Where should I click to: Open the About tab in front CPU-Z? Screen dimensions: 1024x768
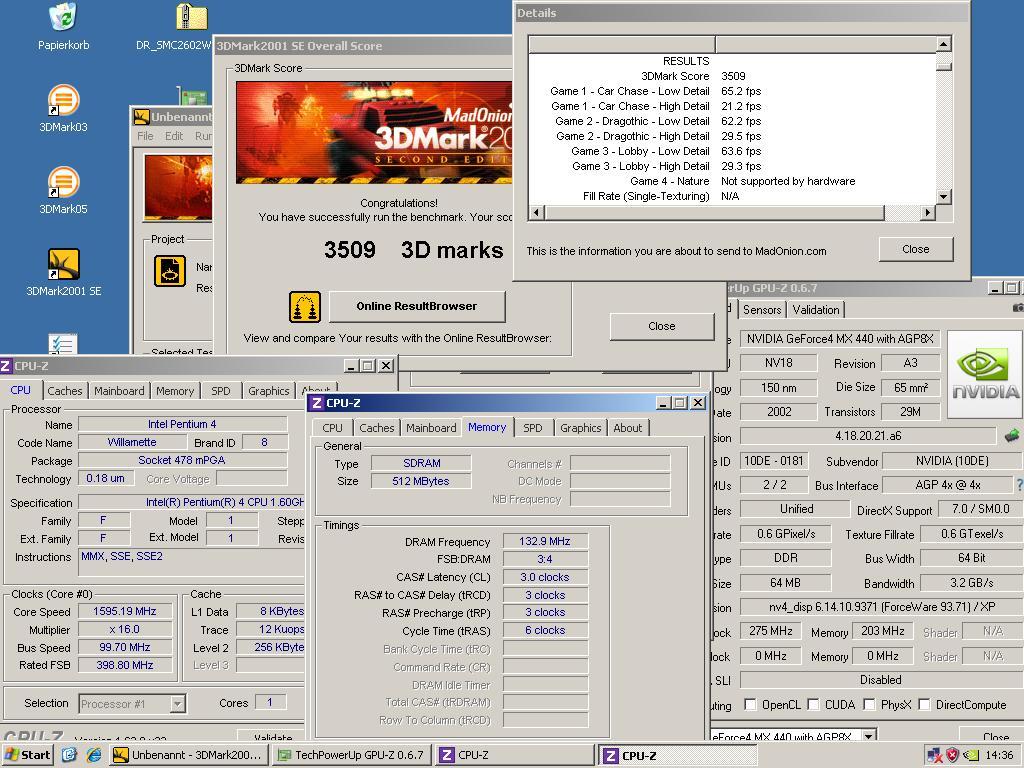pos(628,428)
